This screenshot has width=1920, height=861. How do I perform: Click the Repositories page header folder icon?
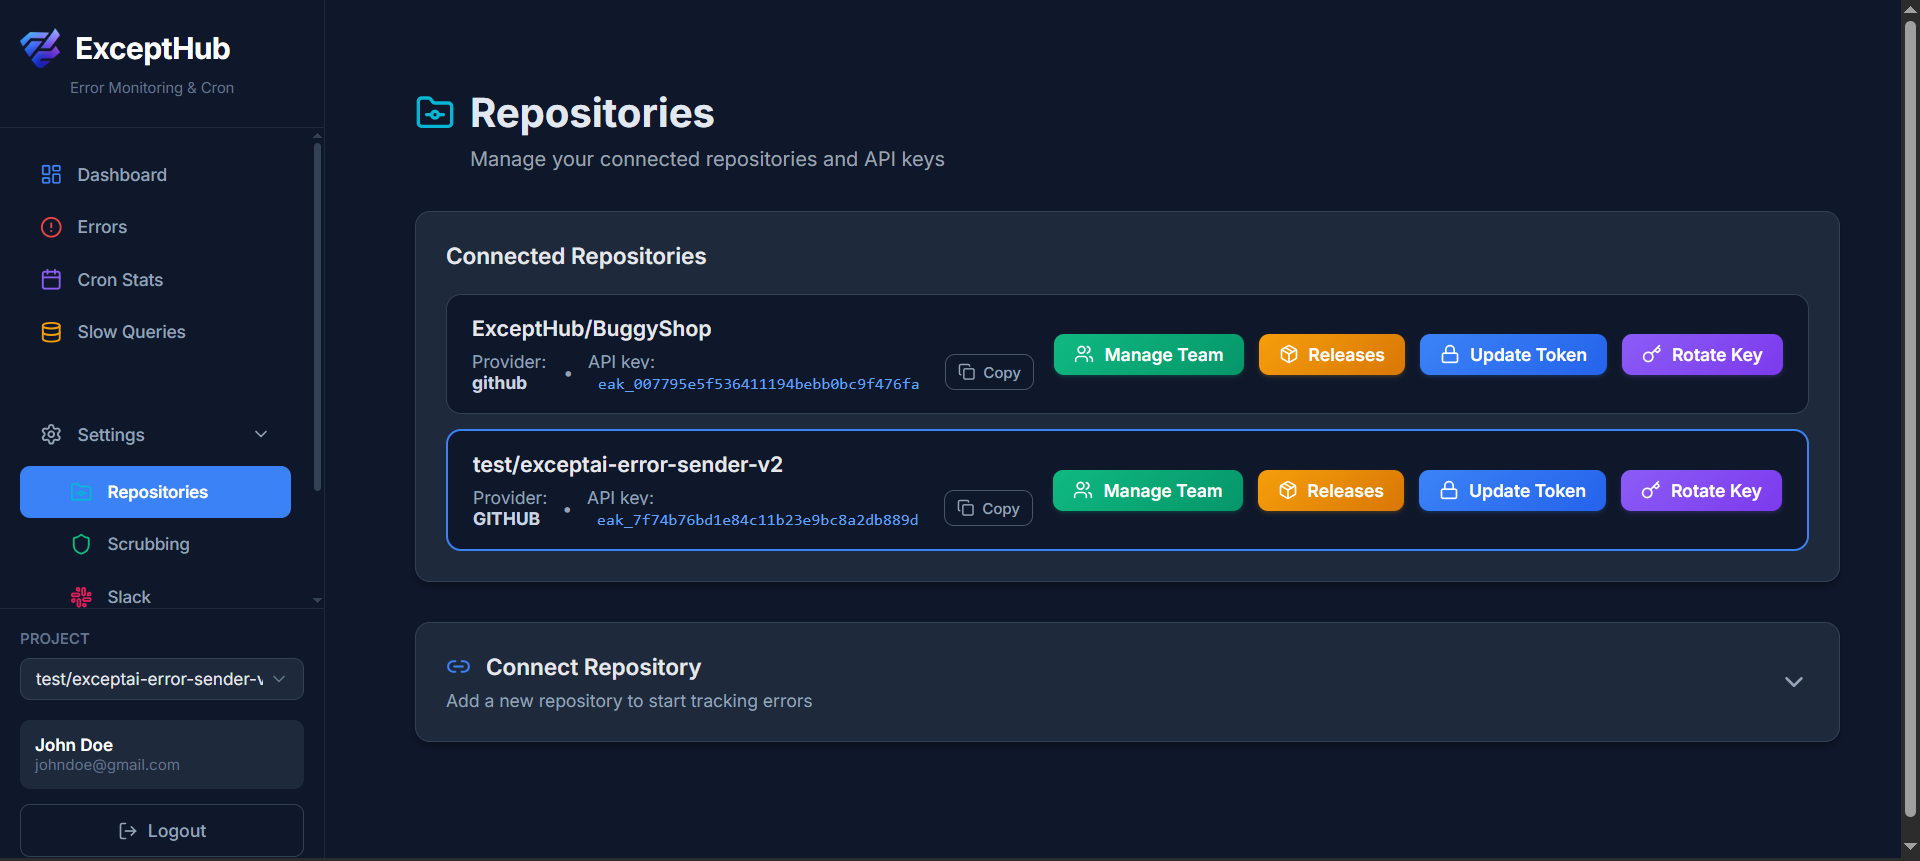[435, 113]
